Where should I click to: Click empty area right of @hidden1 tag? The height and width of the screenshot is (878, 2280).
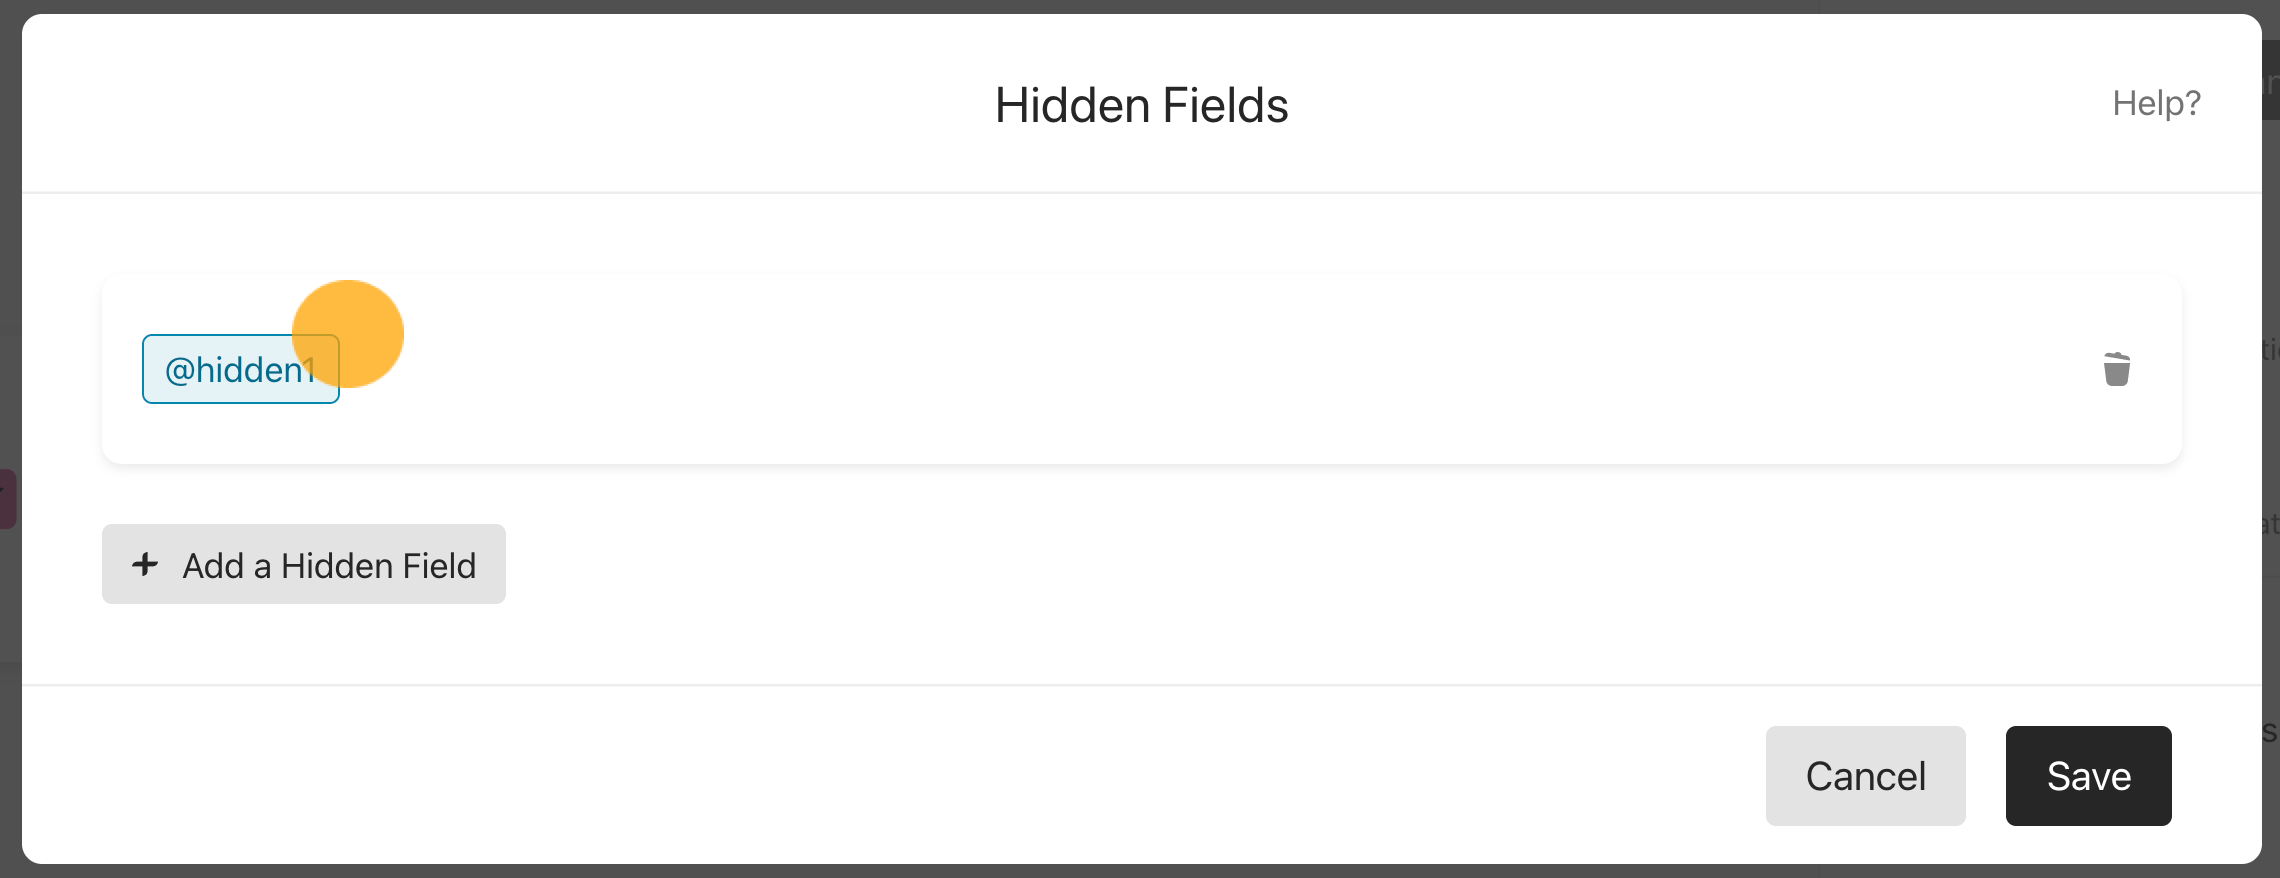pos(1200,369)
